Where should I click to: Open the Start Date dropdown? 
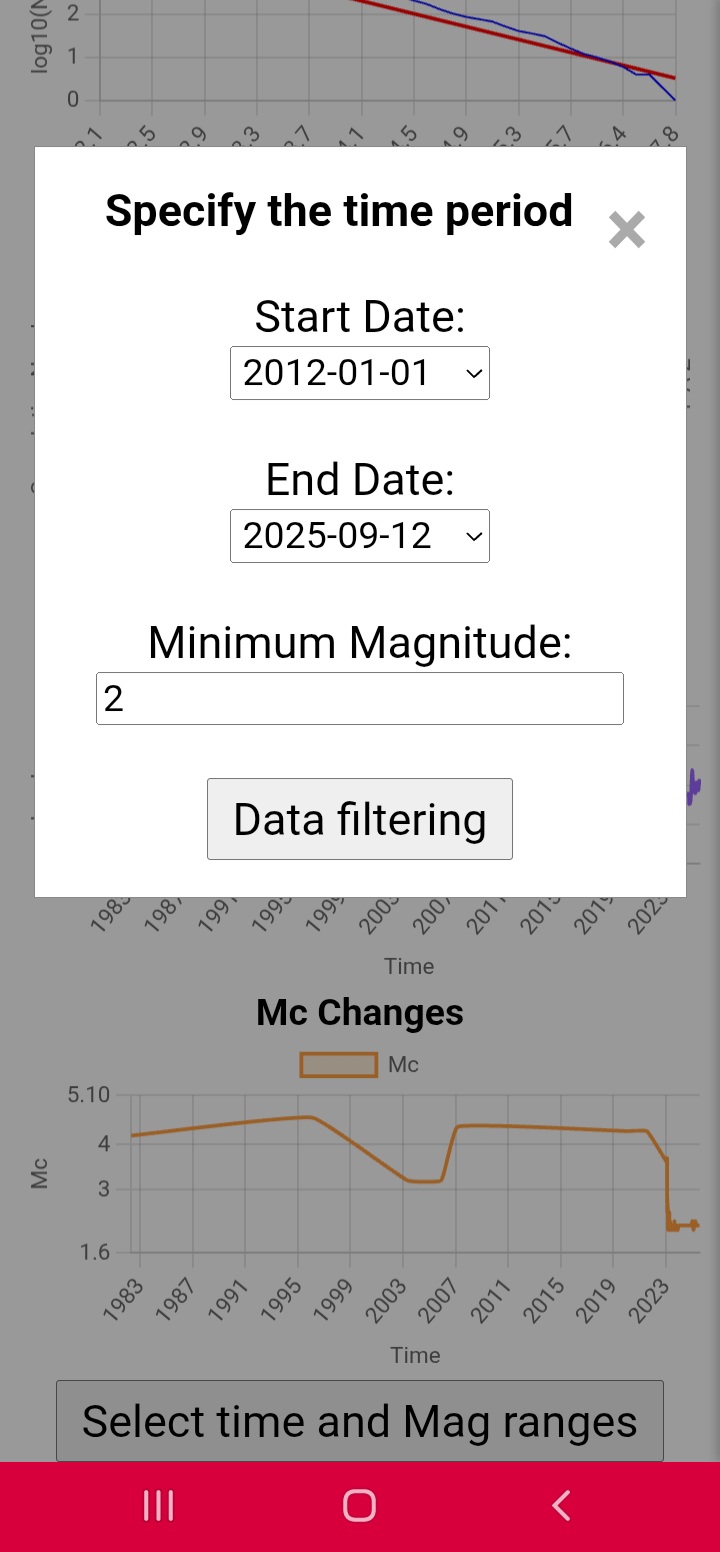[x=360, y=373]
